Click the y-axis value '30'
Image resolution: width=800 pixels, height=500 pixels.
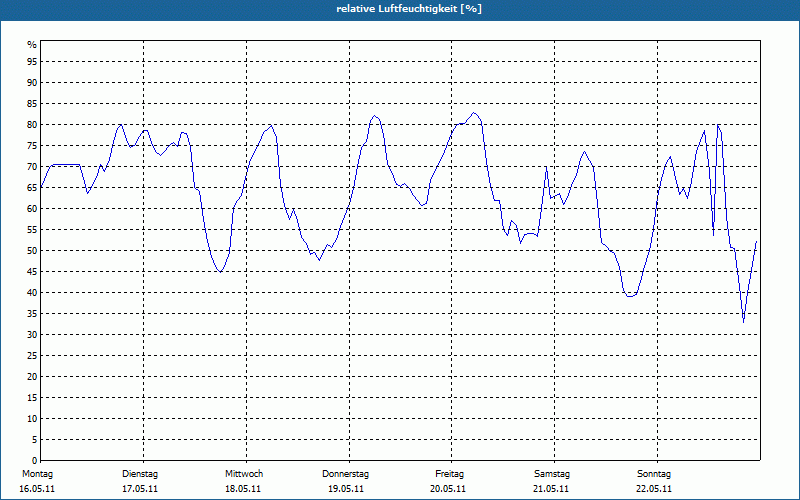pos(32,335)
